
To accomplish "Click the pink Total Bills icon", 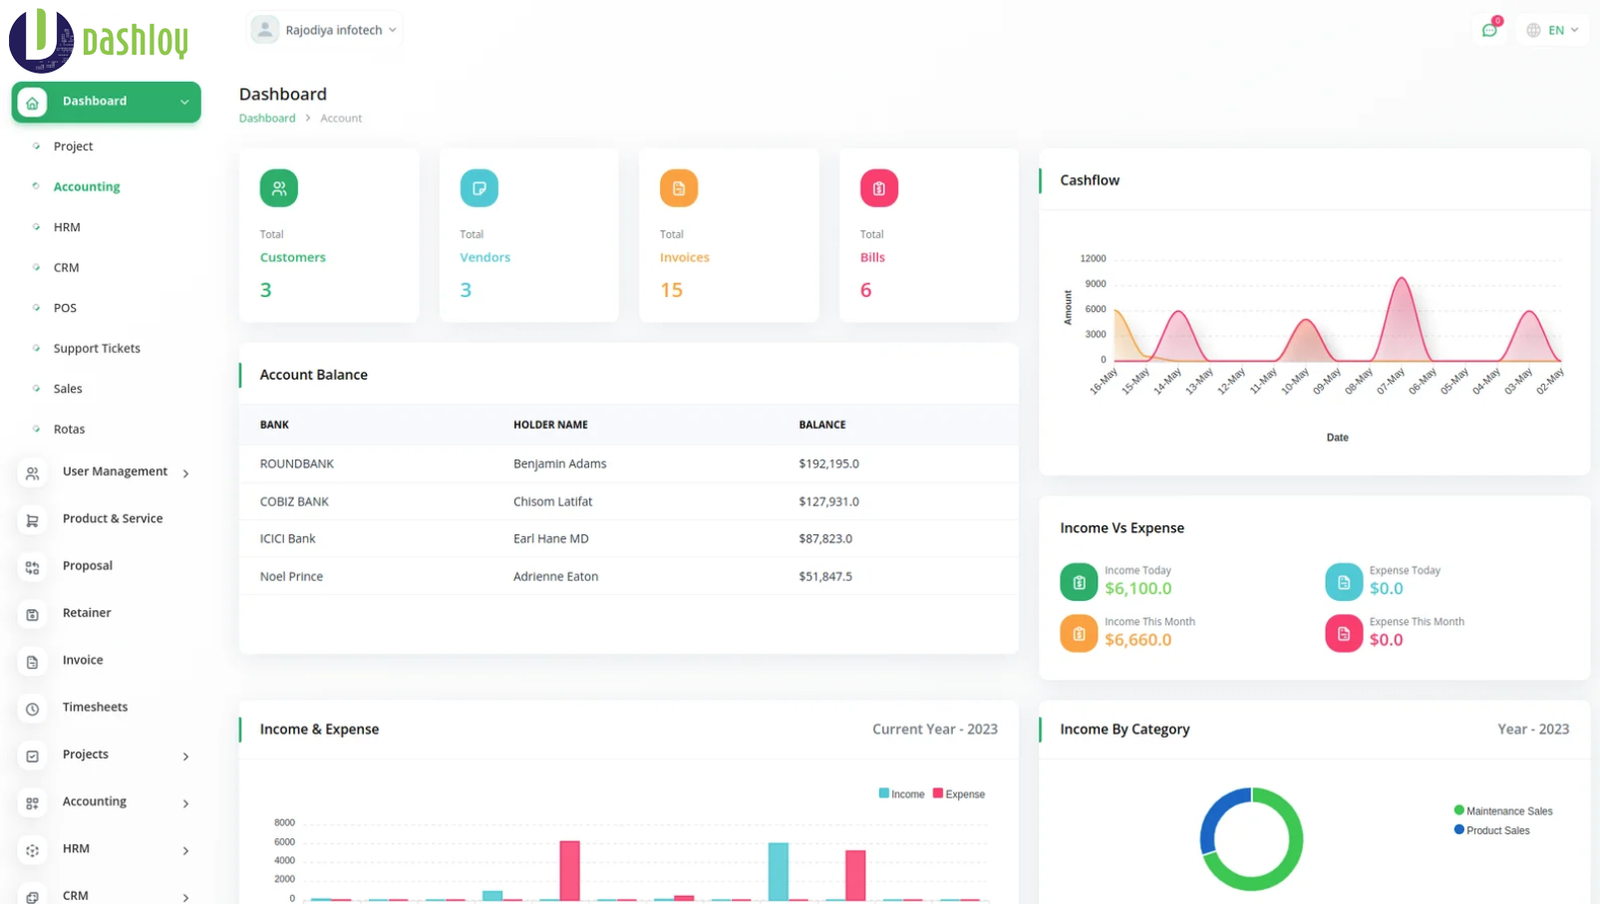I will 878,188.
